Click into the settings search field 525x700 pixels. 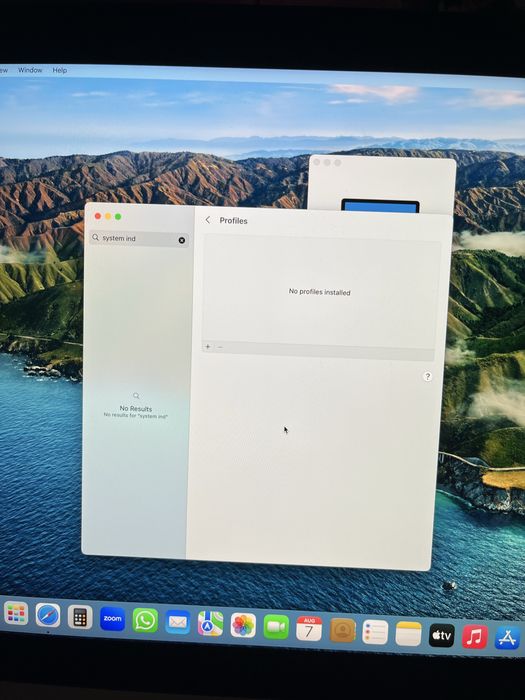click(x=139, y=239)
